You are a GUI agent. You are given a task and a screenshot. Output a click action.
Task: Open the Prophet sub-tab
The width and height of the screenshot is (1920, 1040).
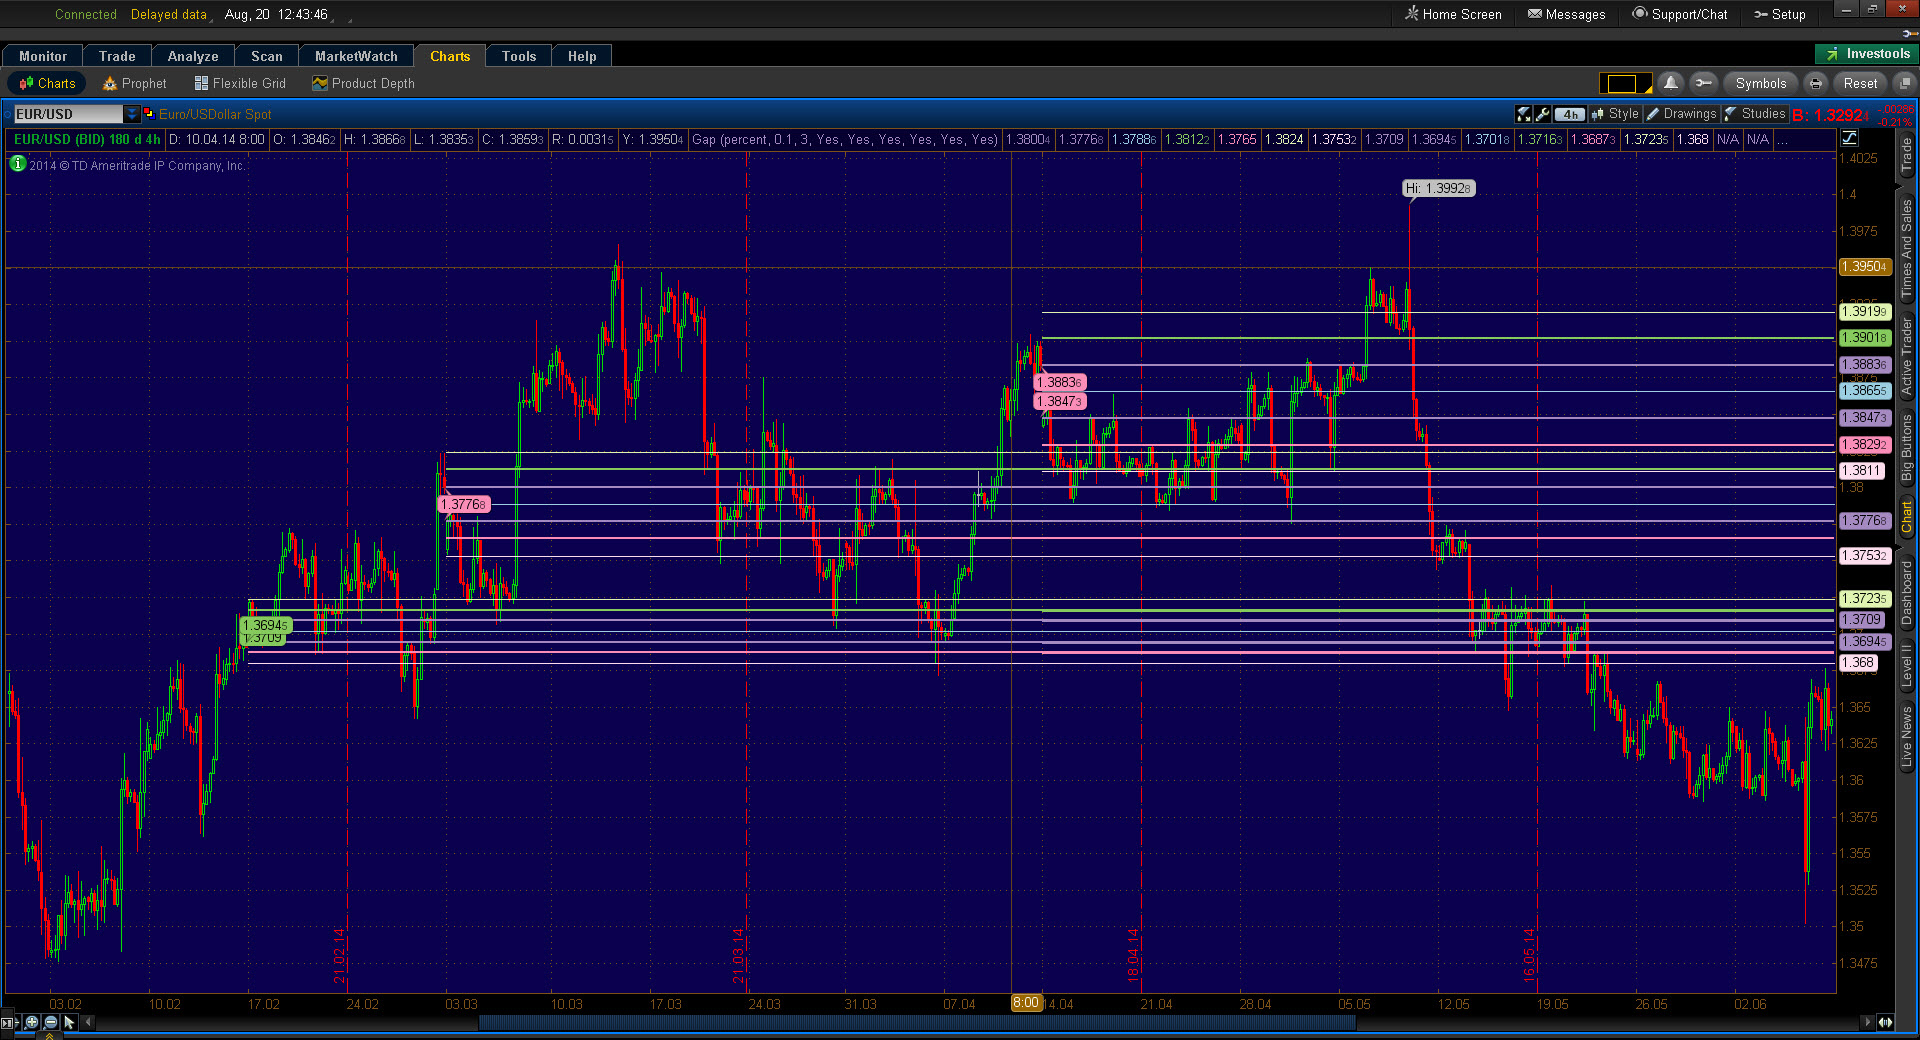point(134,83)
